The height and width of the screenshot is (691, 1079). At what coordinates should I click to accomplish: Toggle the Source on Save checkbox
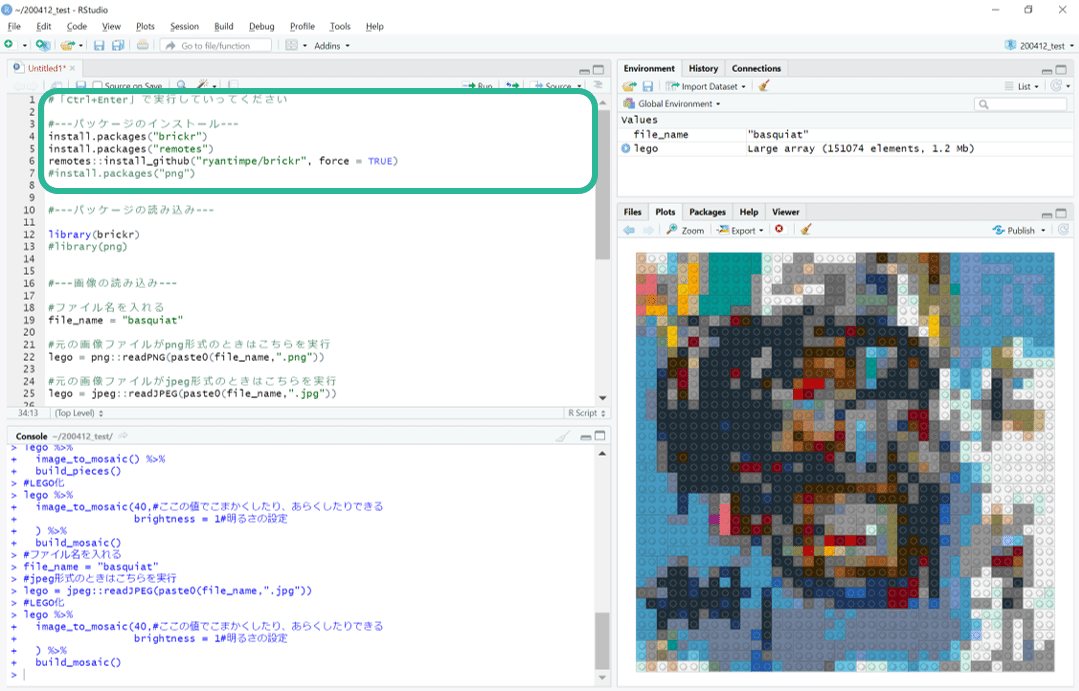[x=97, y=85]
